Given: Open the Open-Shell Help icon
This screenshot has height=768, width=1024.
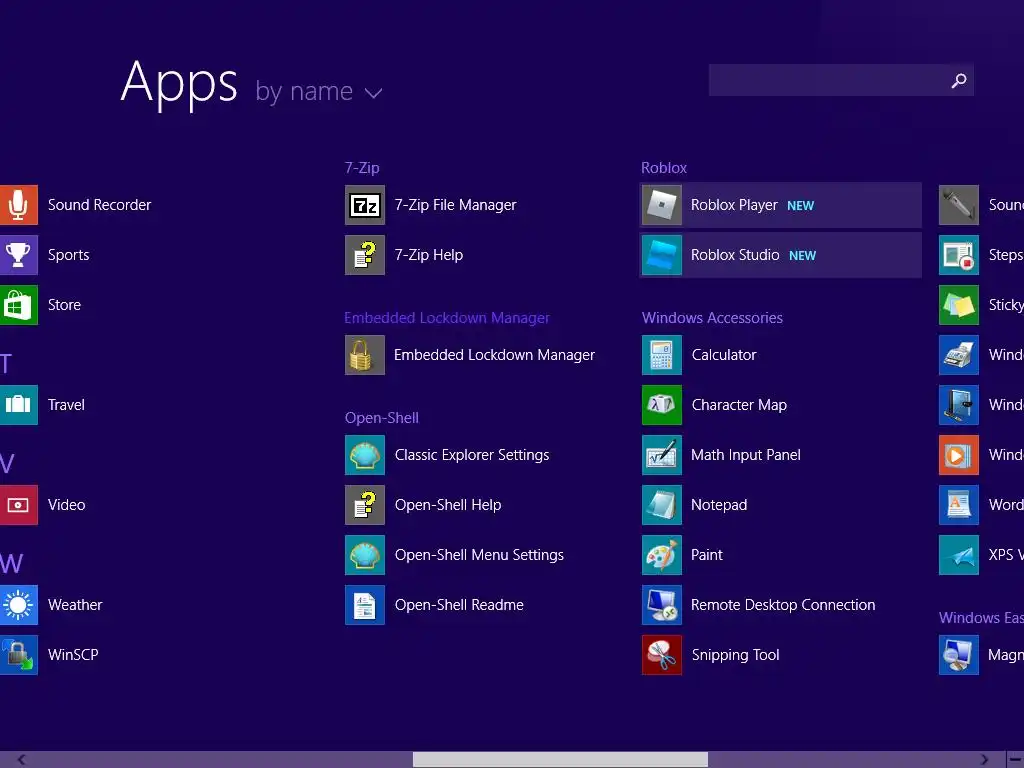Looking at the screenshot, I should click(x=364, y=505).
